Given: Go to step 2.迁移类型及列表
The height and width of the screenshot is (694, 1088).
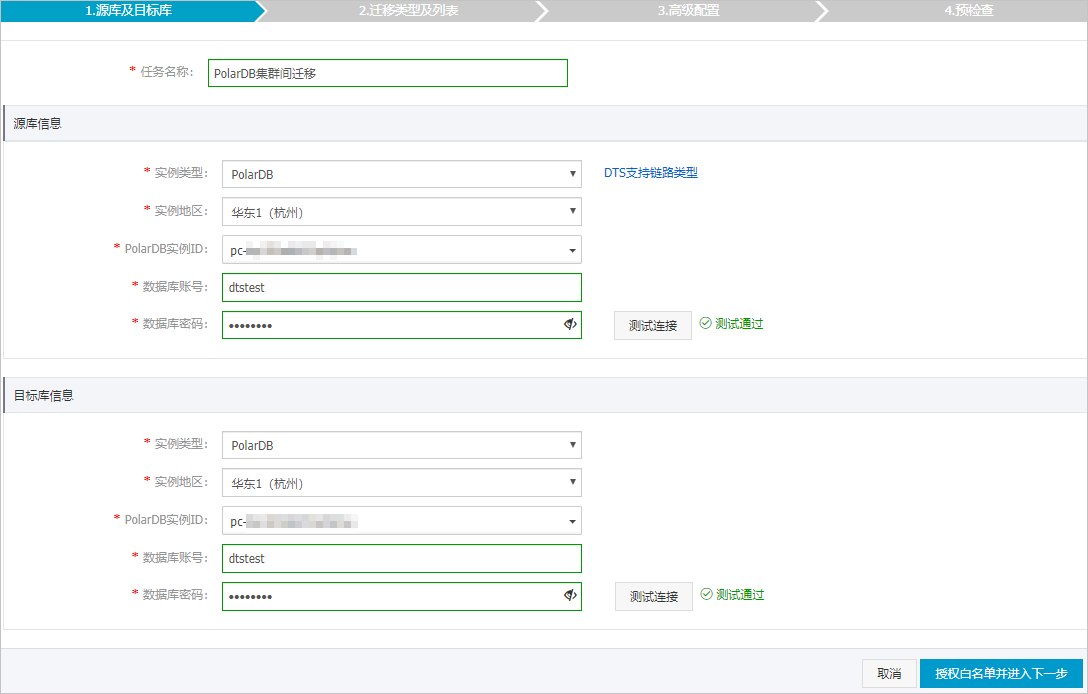Looking at the screenshot, I should click(408, 10).
